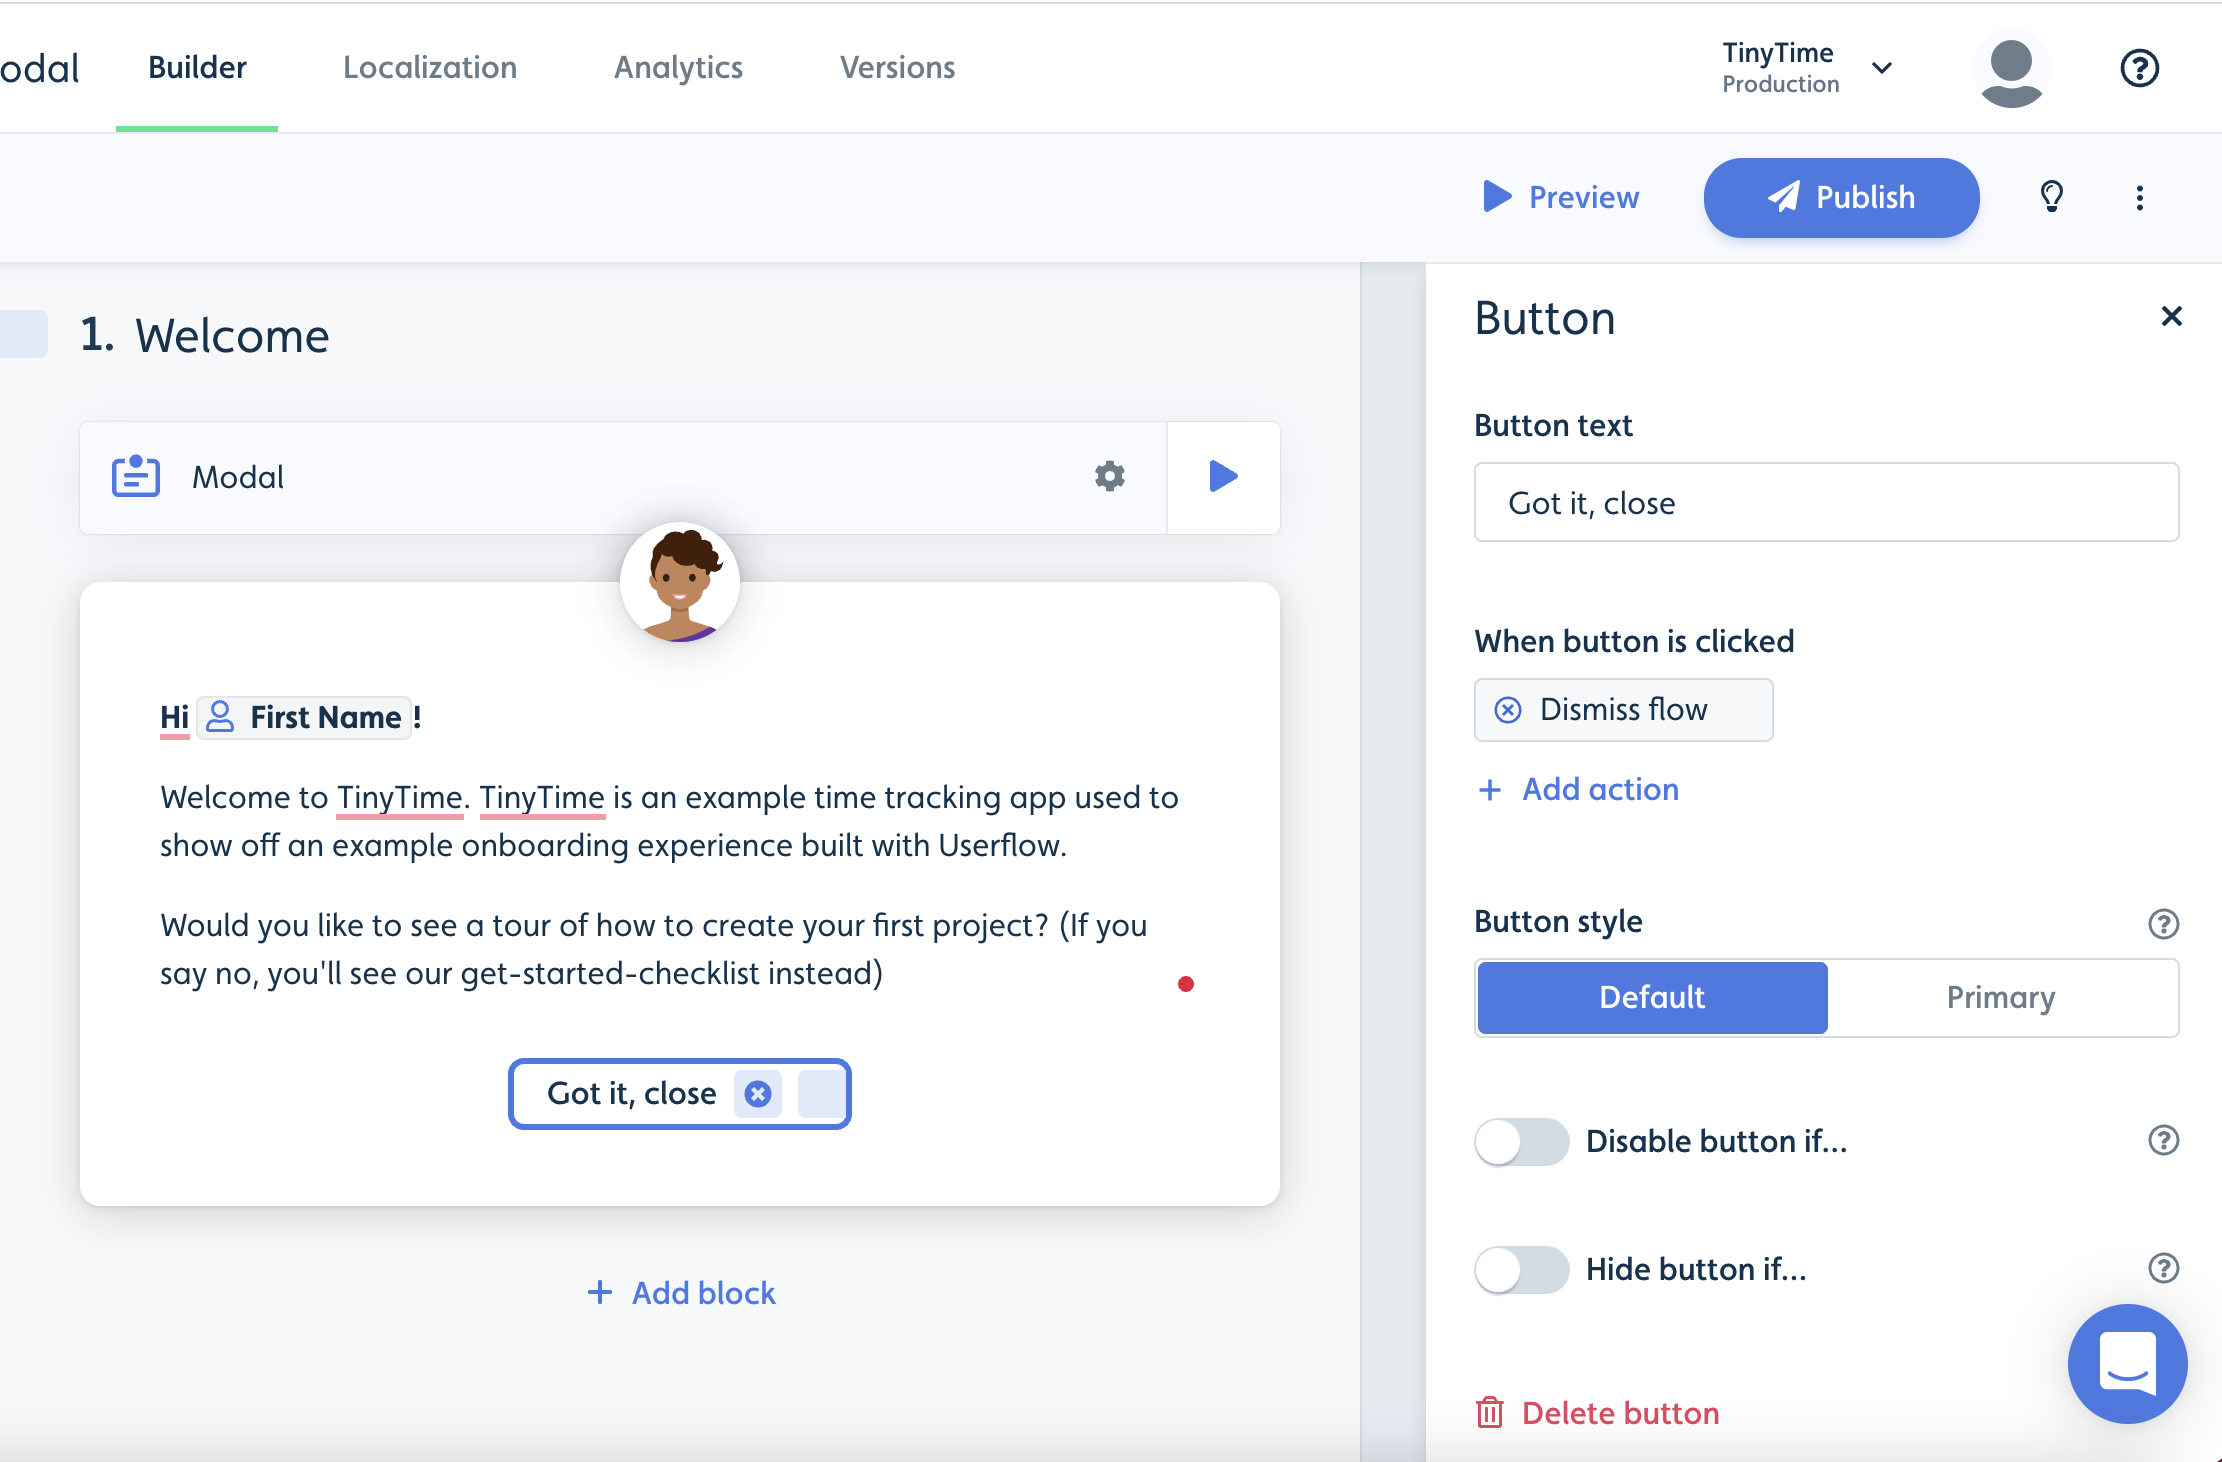The height and width of the screenshot is (1462, 2222).
Task: Click the close X on Button panel
Action: tap(2171, 317)
